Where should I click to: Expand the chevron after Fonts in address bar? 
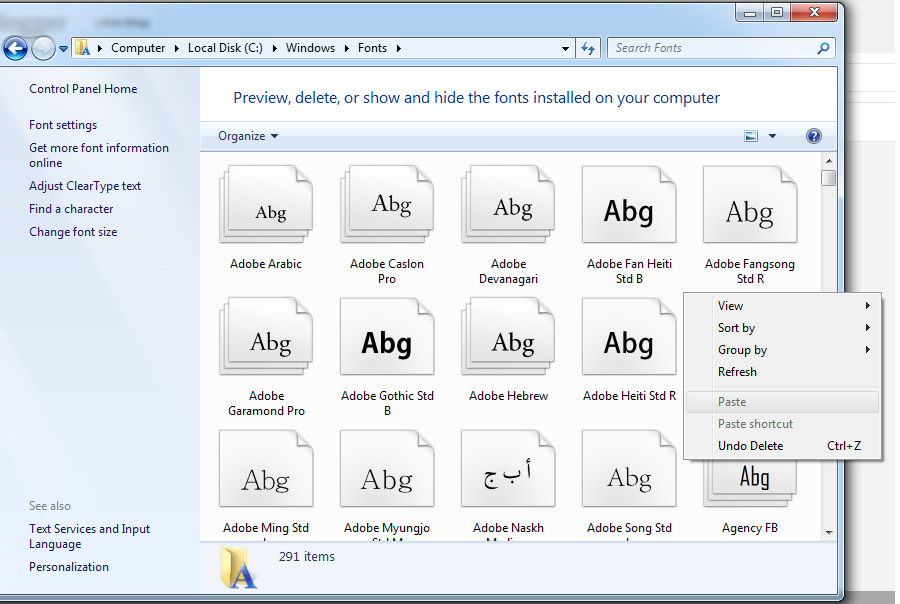(x=398, y=48)
